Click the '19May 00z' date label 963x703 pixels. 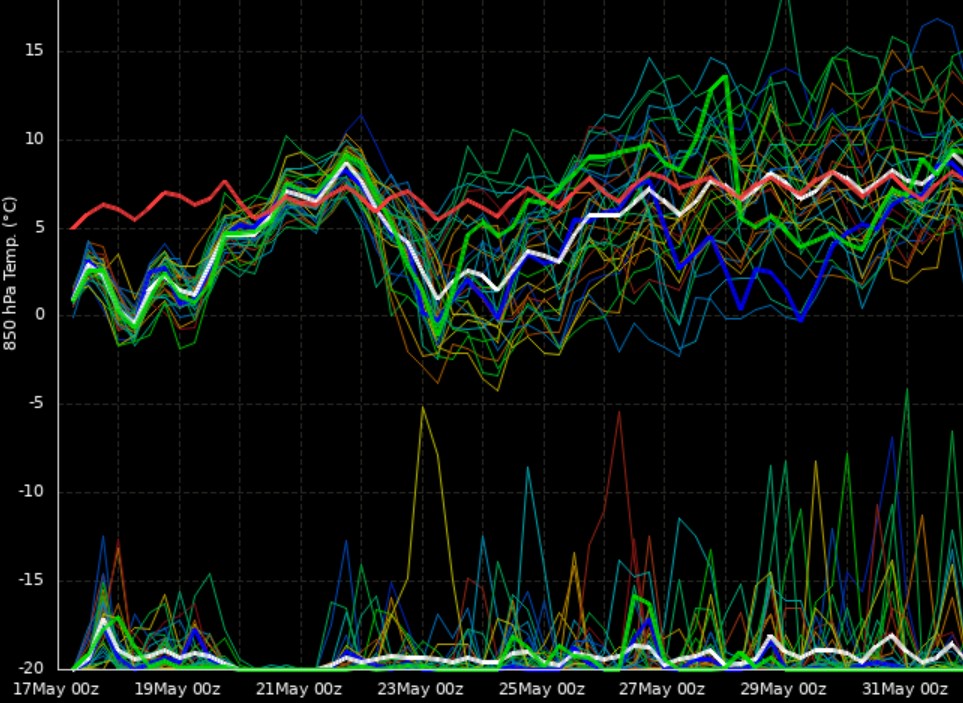[177, 689]
